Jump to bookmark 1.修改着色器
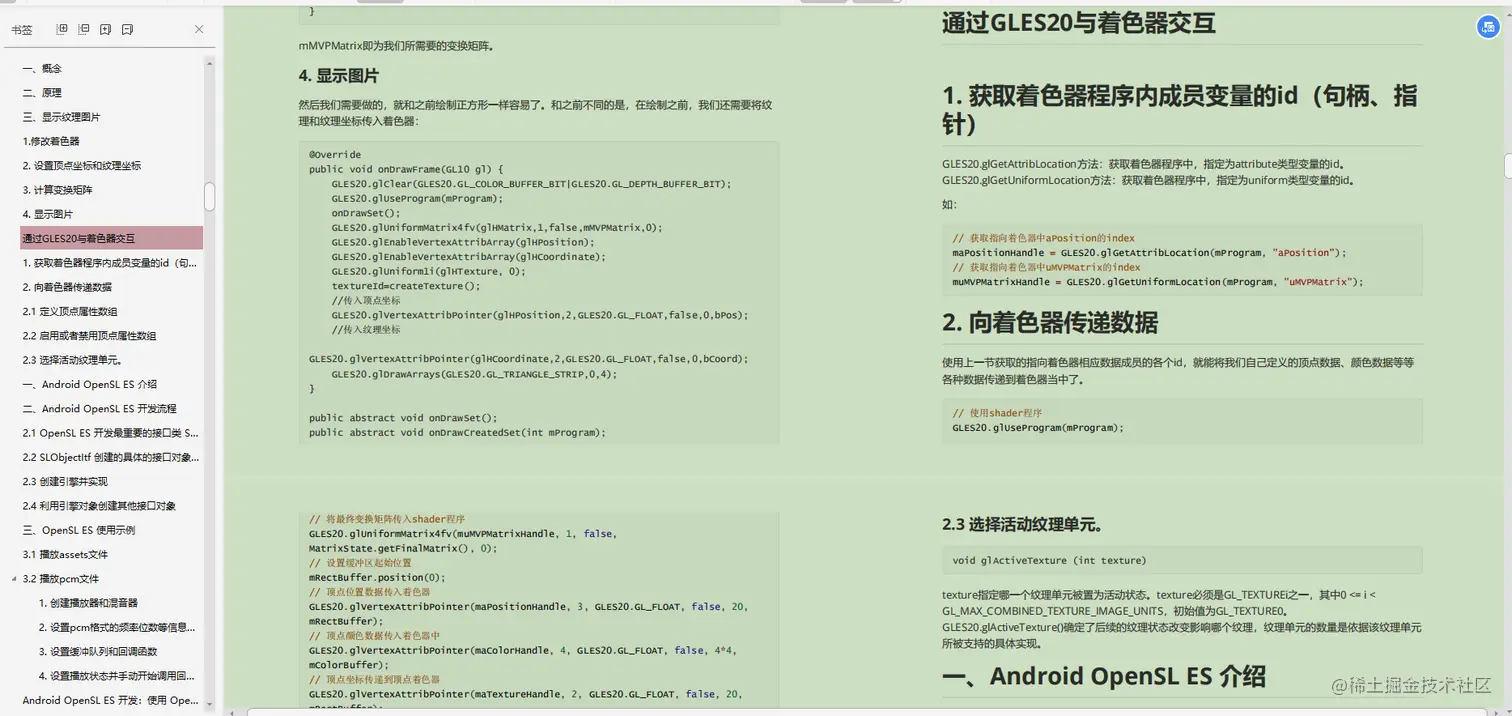Image resolution: width=1512 pixels, height=716 pixels. tap(51, 141)
